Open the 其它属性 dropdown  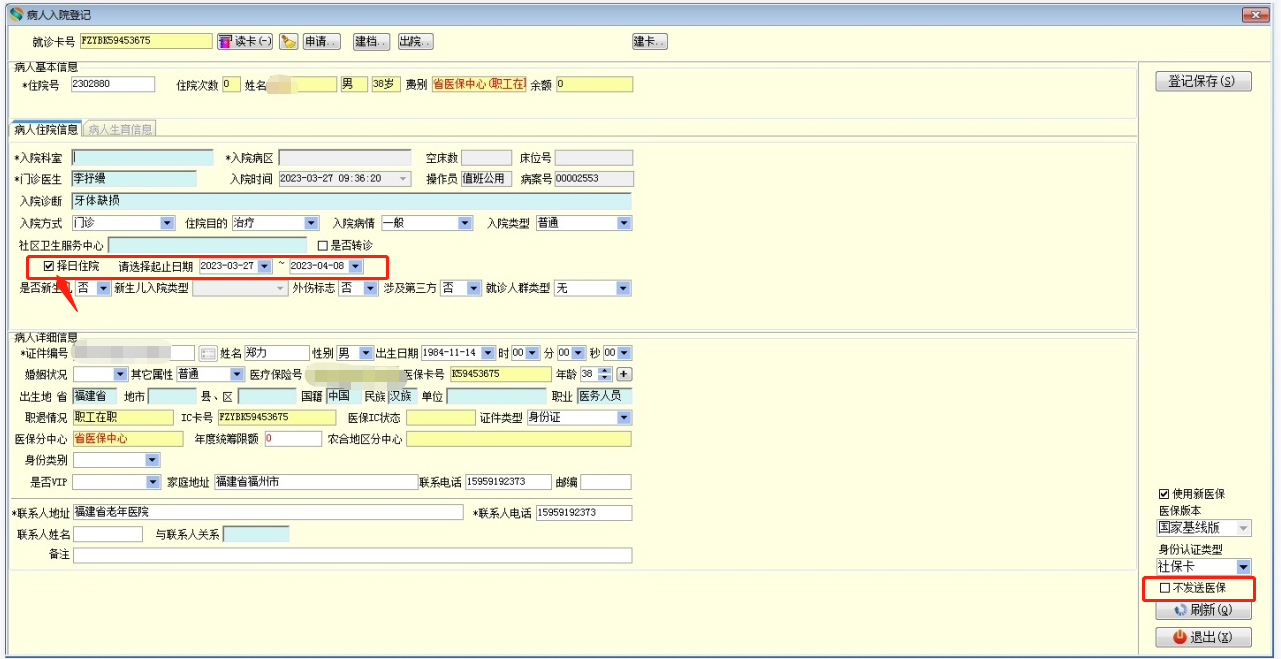(x=237, y=374)
